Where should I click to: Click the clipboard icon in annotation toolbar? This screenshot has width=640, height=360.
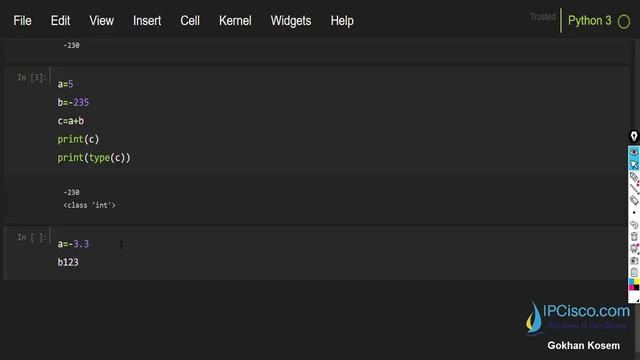point(634,272)
